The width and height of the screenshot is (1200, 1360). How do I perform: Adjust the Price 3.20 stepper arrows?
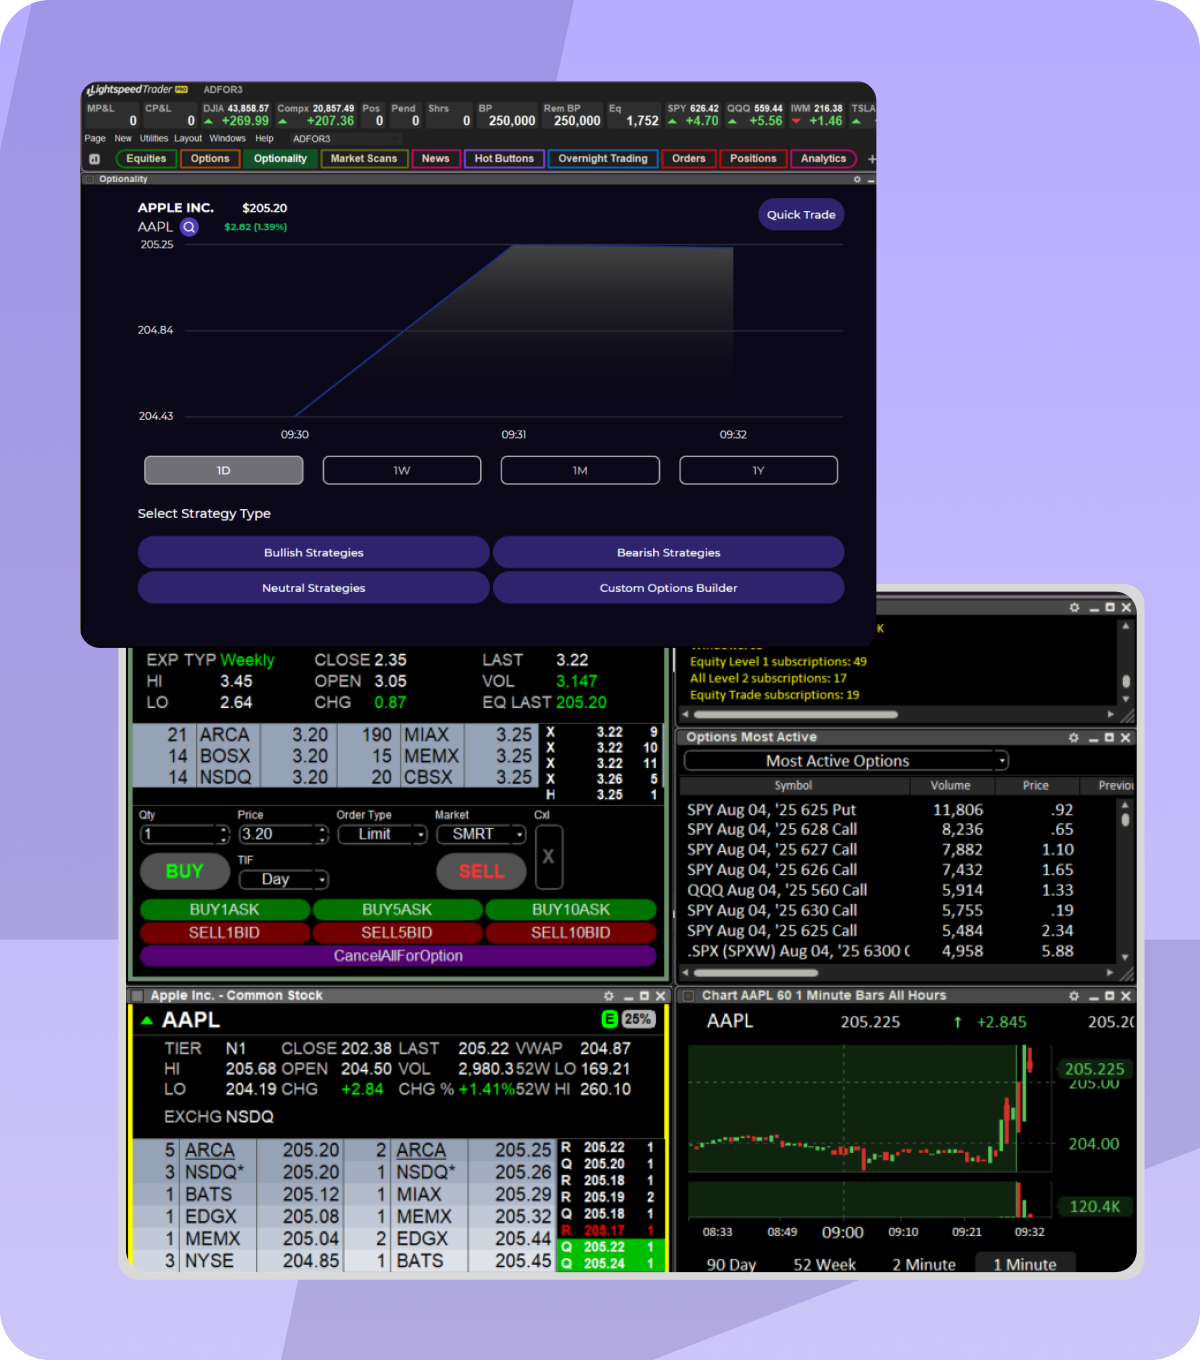tap(322, 834)
